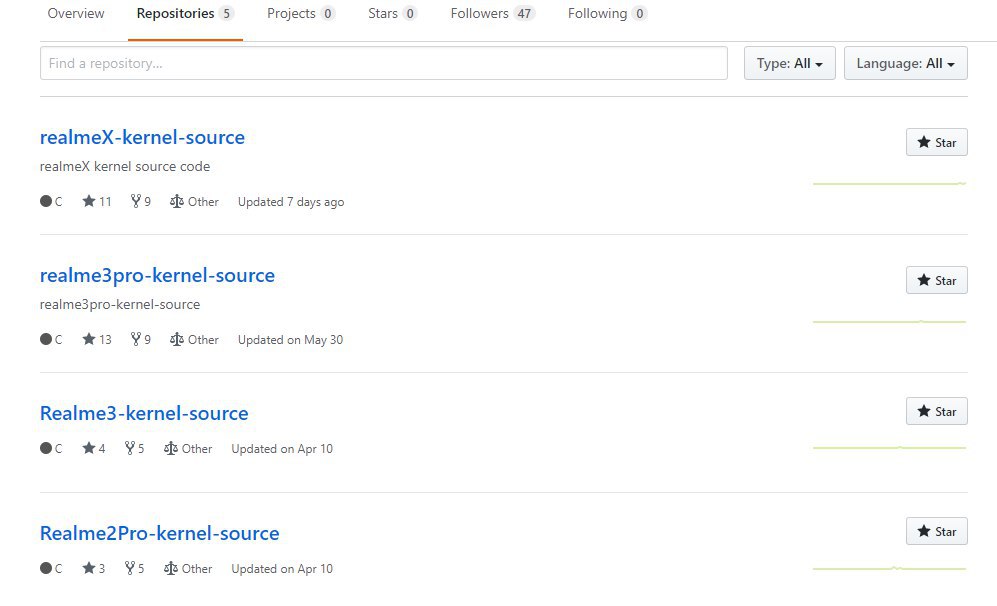Click the C language dot for Realme2Pro-kernel-source
Screen dimensions: 997x606
click(x=46, y=568)
